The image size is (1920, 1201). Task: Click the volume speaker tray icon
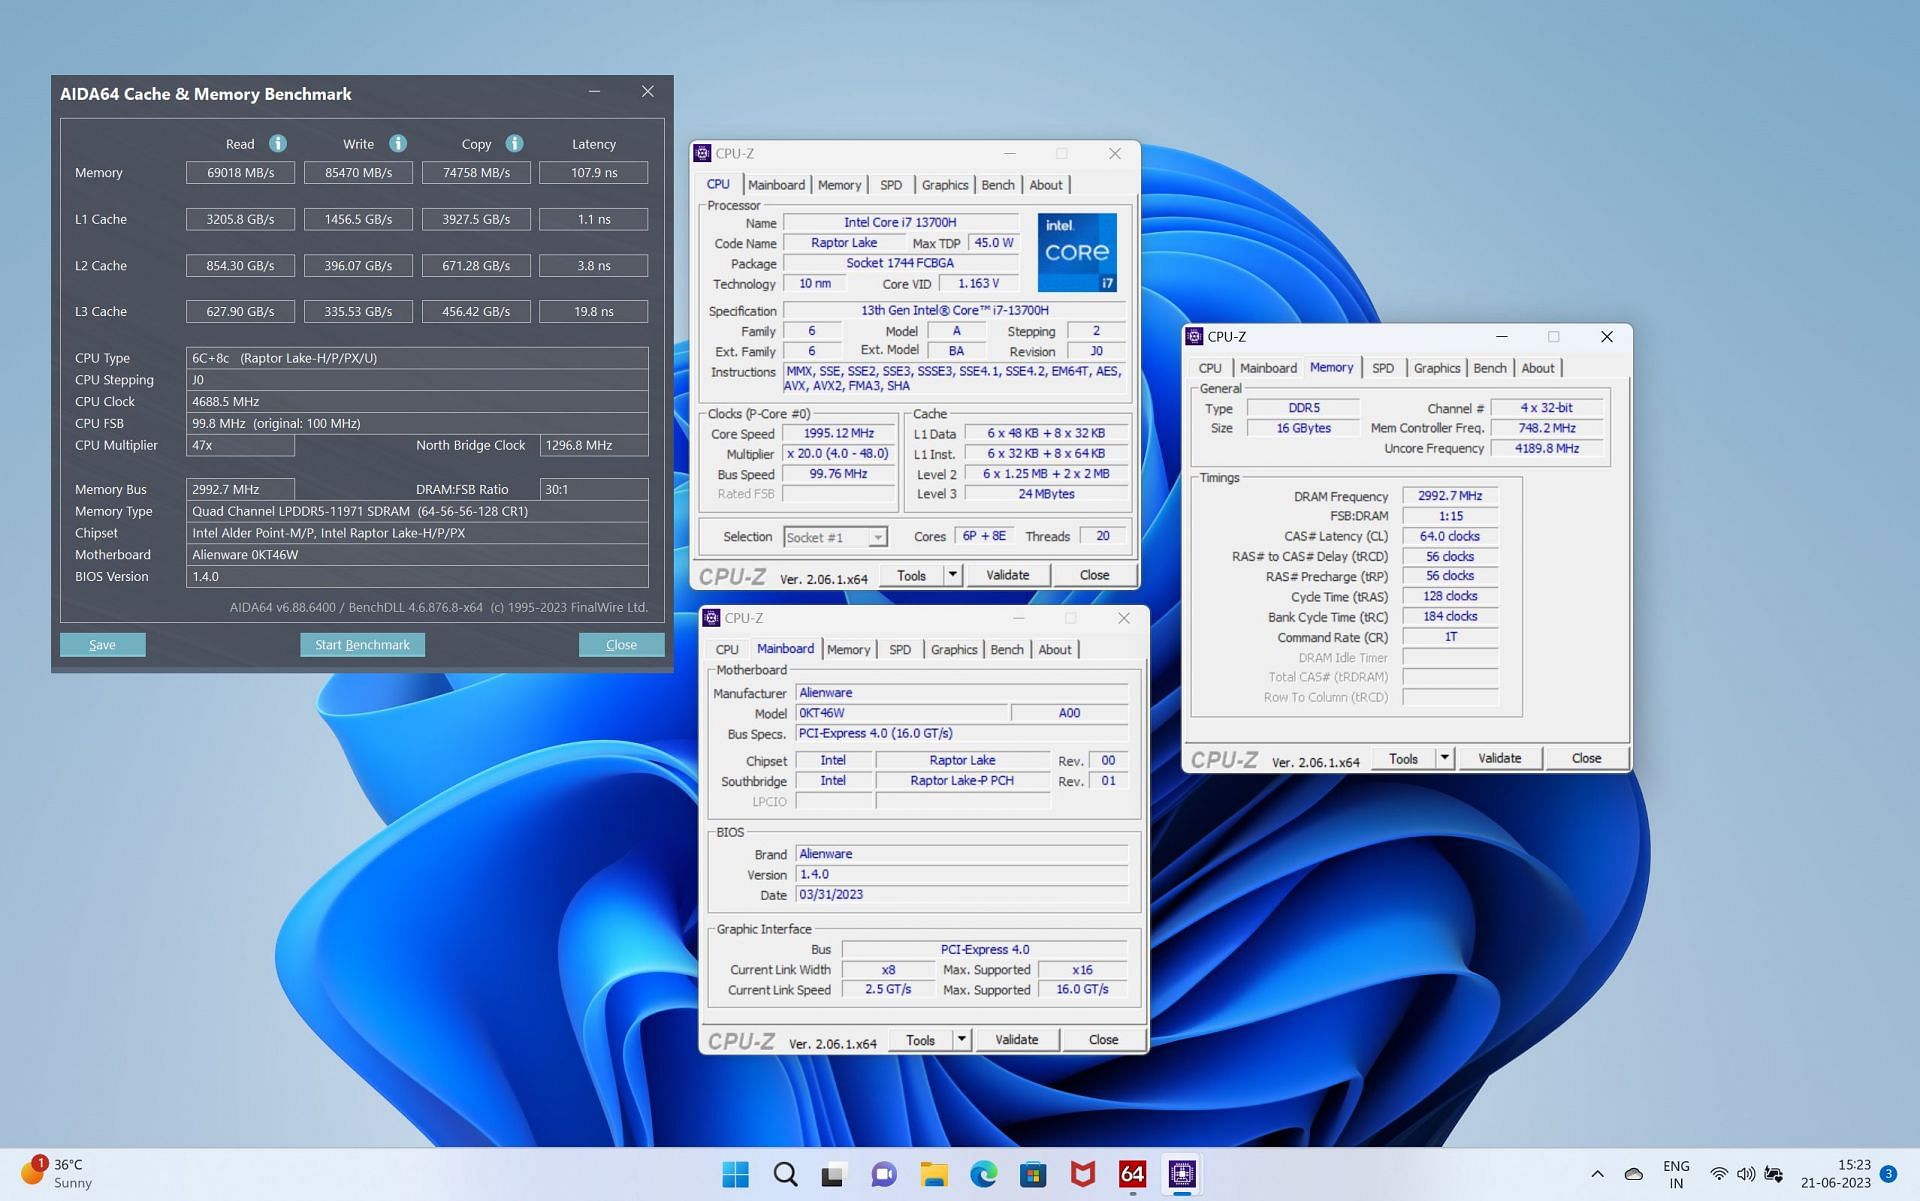(1746, 1174)
